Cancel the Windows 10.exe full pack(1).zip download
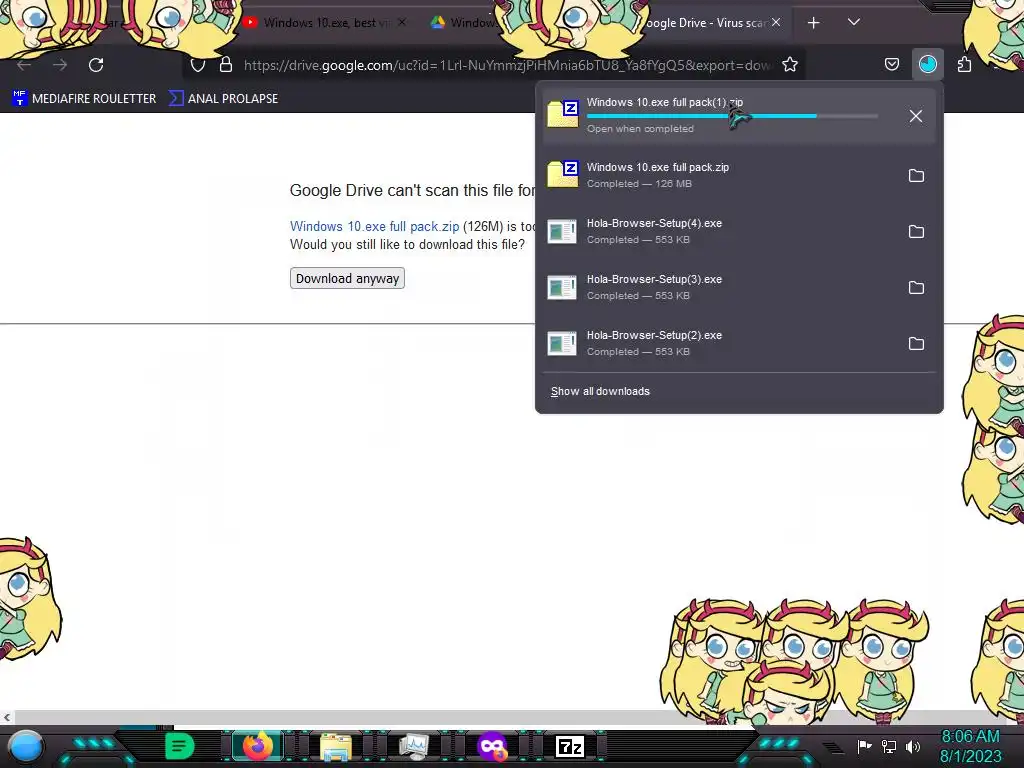This screenshot has width=1024, height=768. click(916, 116)
